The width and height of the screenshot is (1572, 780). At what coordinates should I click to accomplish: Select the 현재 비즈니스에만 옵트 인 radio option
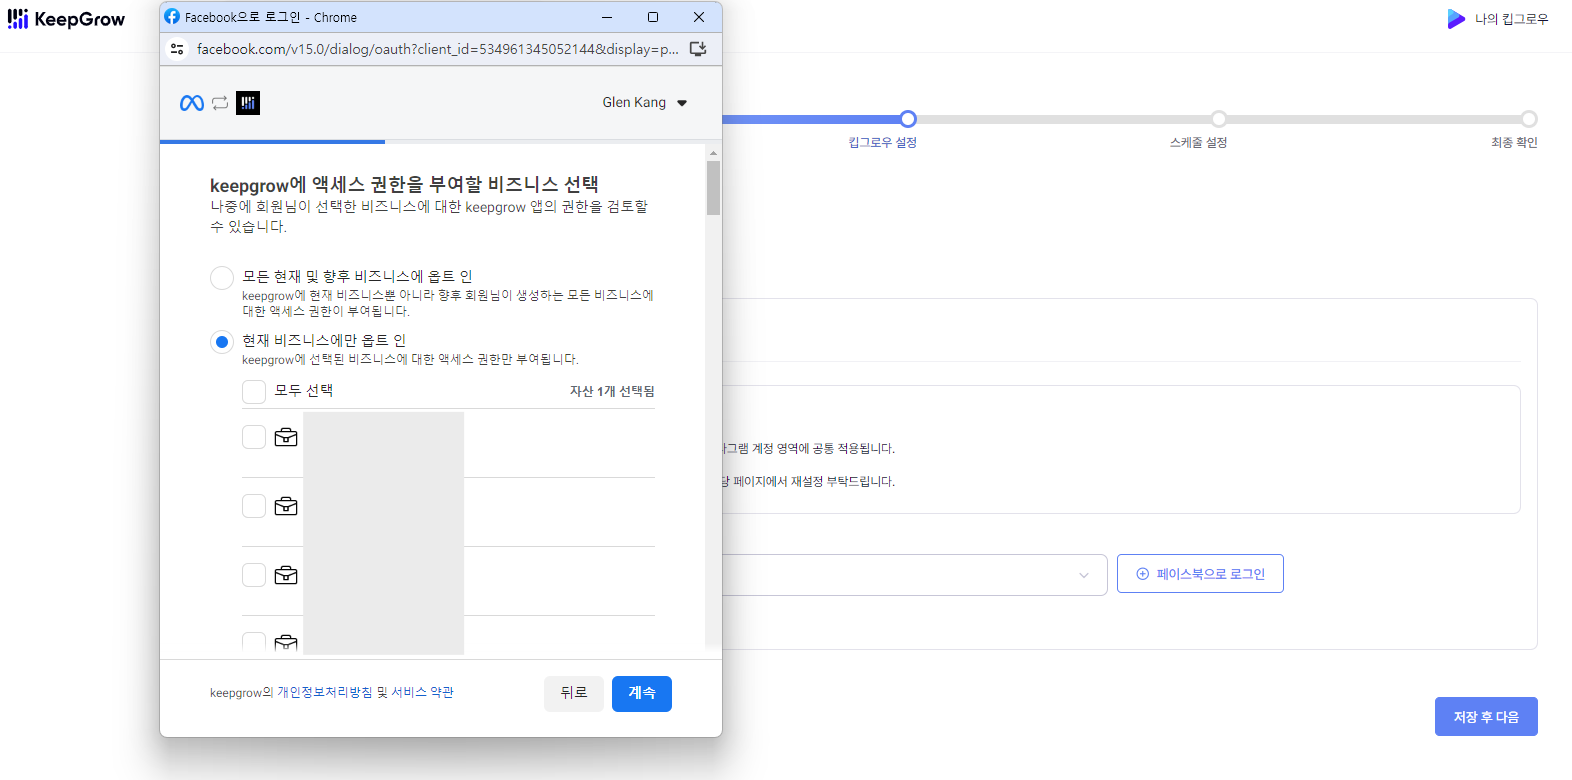[x=222, y=342]
